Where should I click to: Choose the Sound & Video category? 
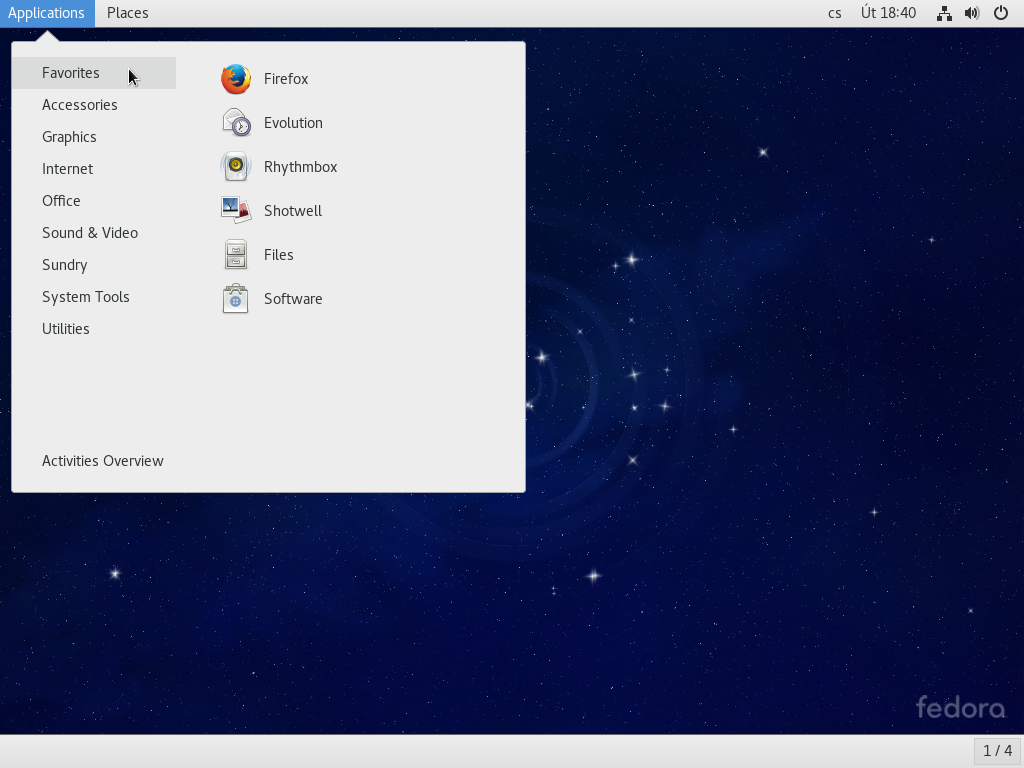[x=90, y=233]
